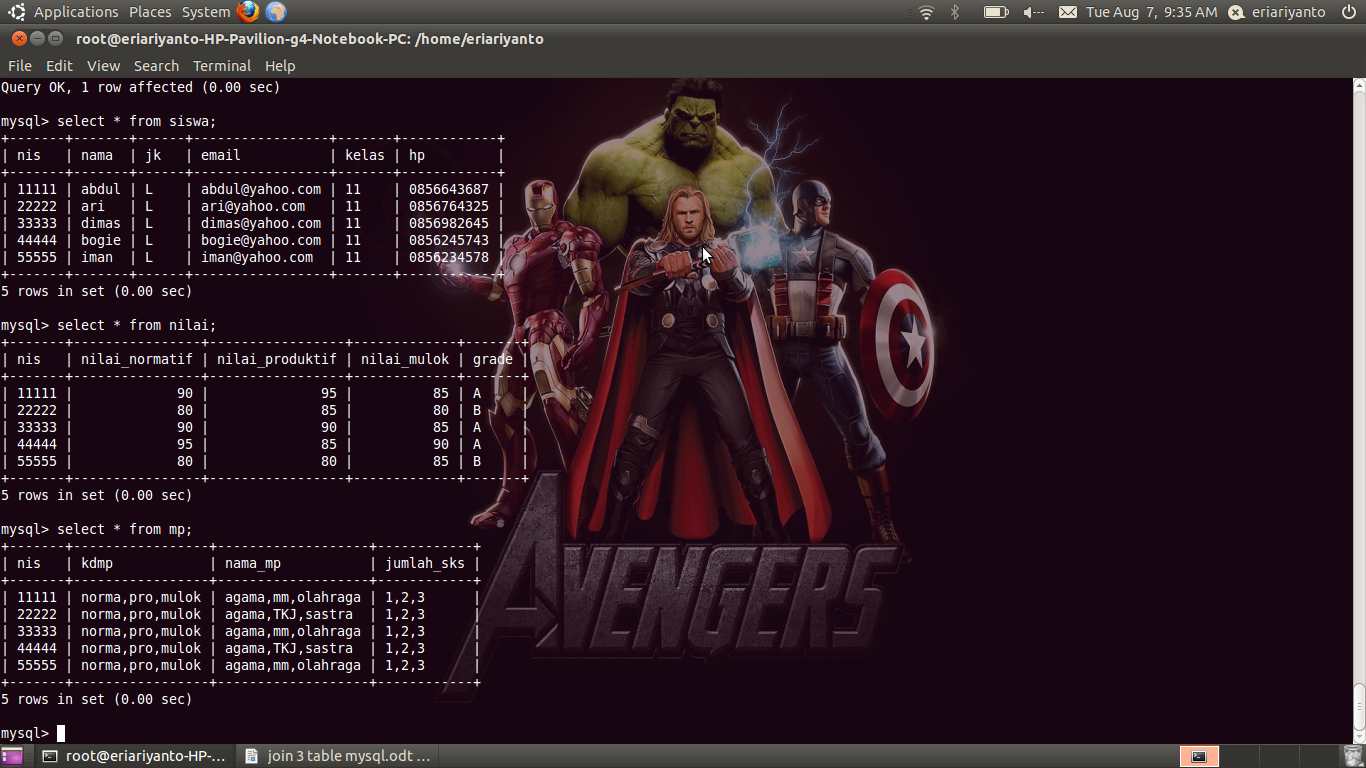
Task: Click the phone number '0856245743'
Action: click(x=449, y=240)
